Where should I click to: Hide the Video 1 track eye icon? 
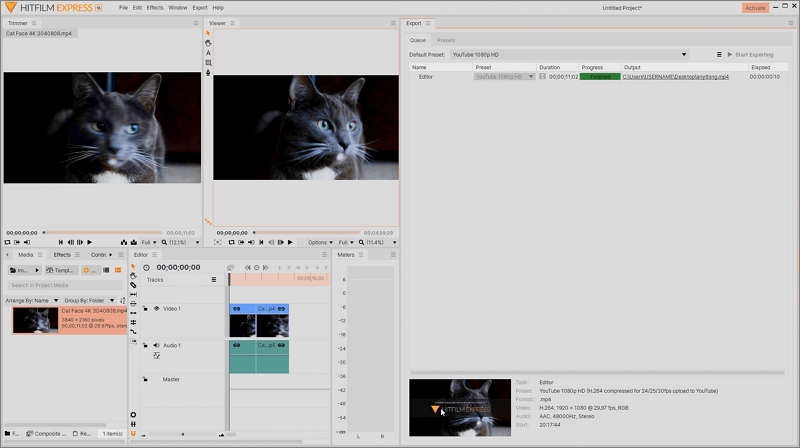point(157,308)
